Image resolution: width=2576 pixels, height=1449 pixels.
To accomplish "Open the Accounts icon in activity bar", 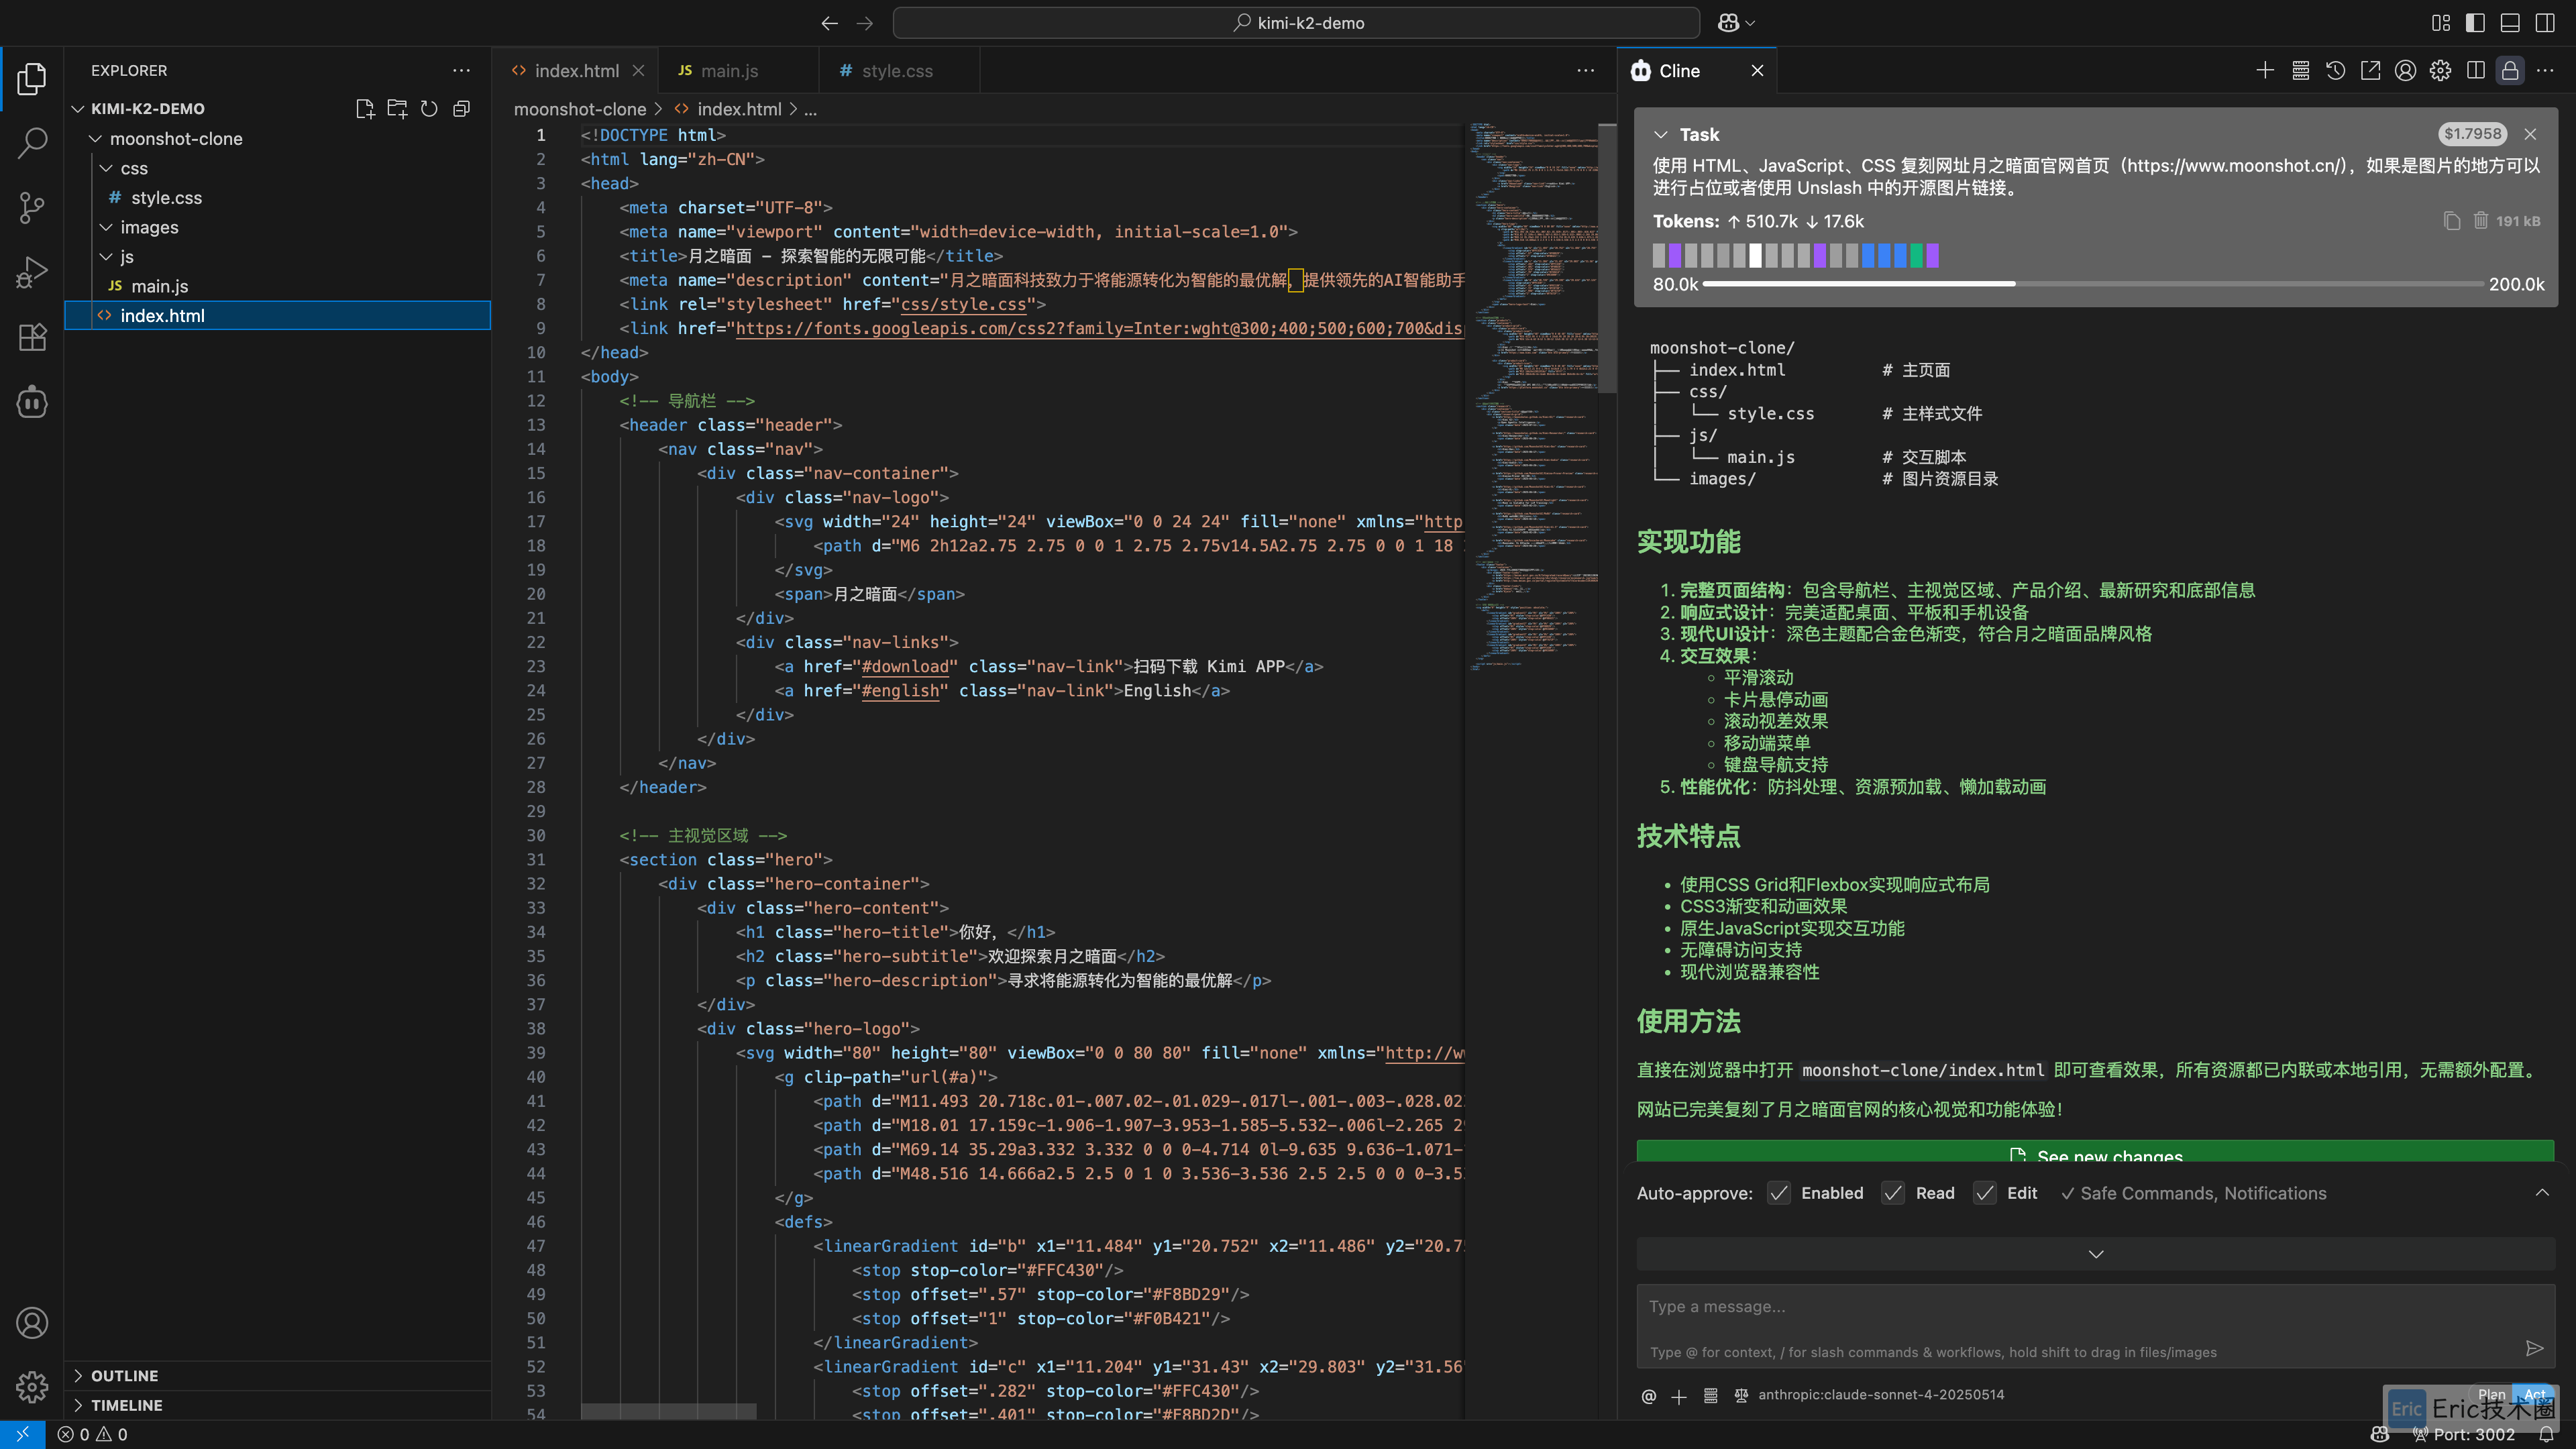I will [32, 1323].
